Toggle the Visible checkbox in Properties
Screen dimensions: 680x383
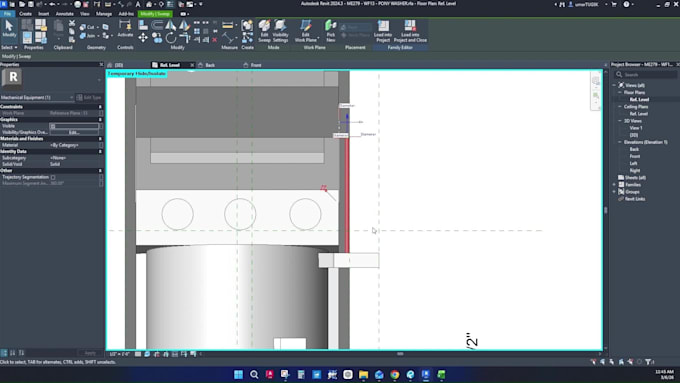click(53, 126)
